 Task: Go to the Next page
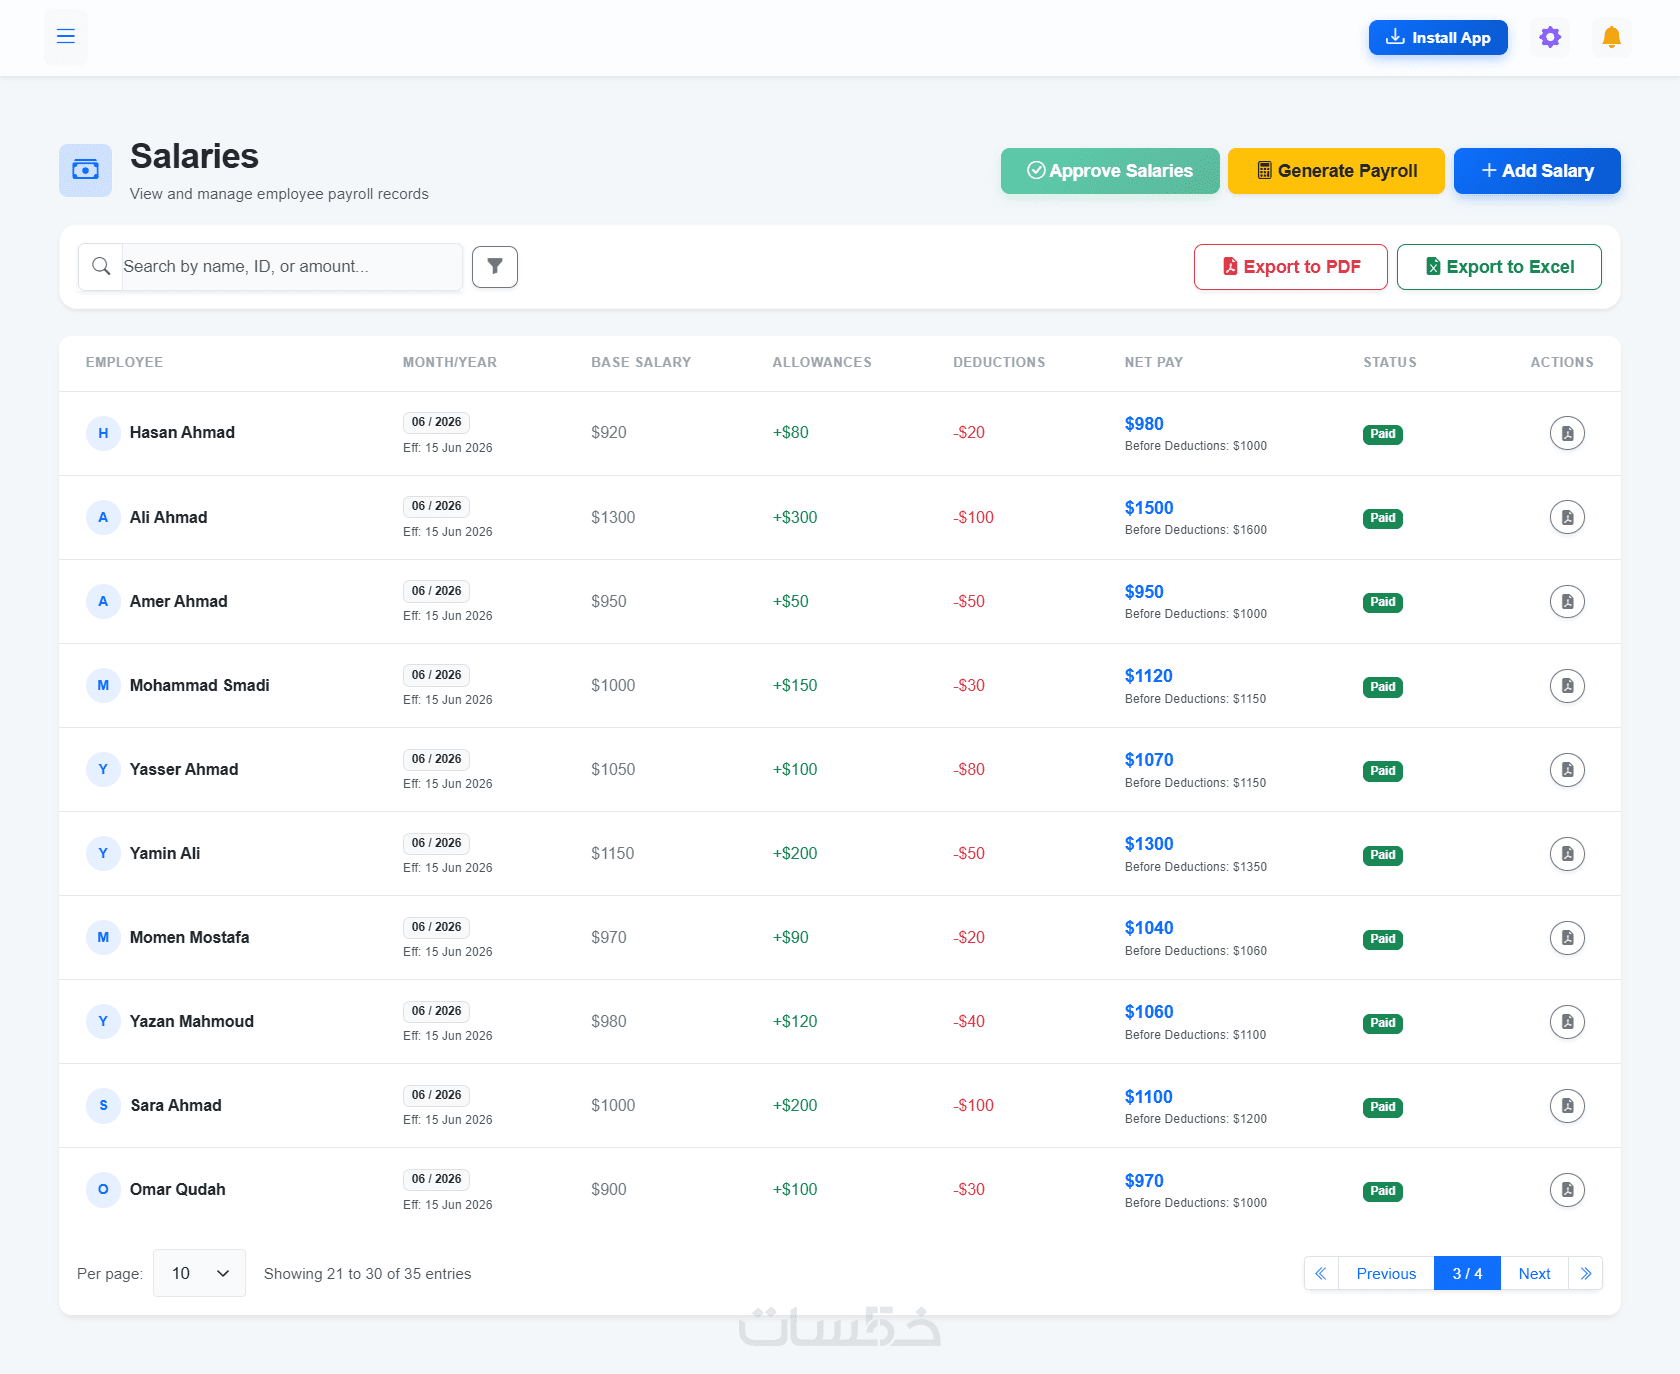(x=1534, y=1273)
